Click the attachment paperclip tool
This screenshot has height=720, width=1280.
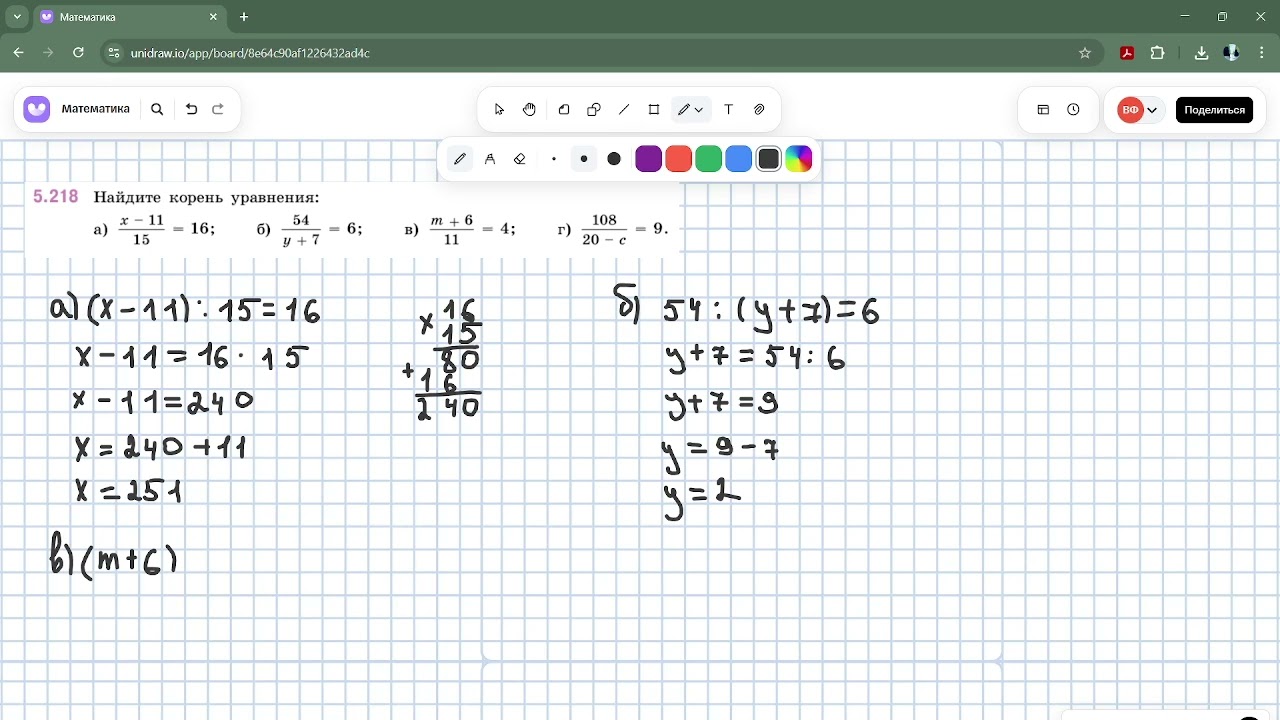759,110
